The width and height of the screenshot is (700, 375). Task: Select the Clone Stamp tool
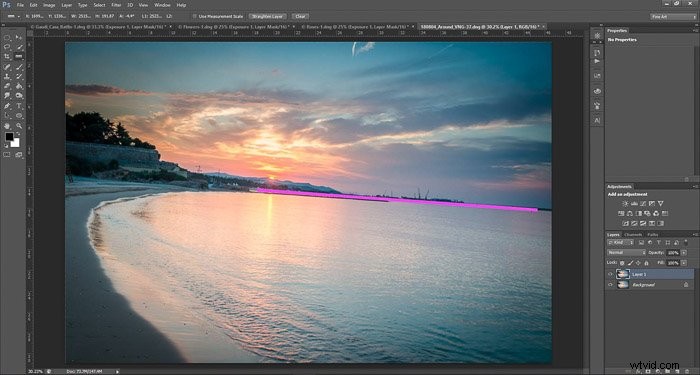point(7,76)
